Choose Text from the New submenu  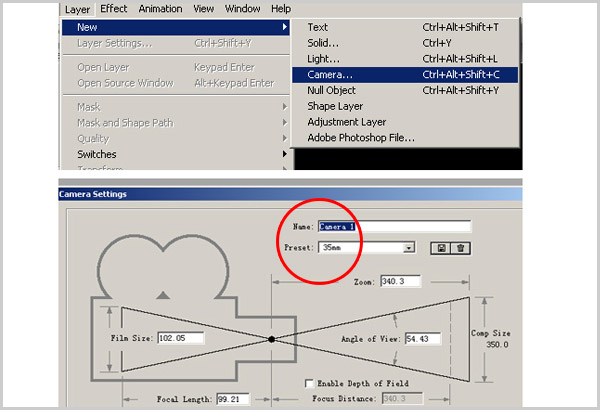click(x=405, y=27)
